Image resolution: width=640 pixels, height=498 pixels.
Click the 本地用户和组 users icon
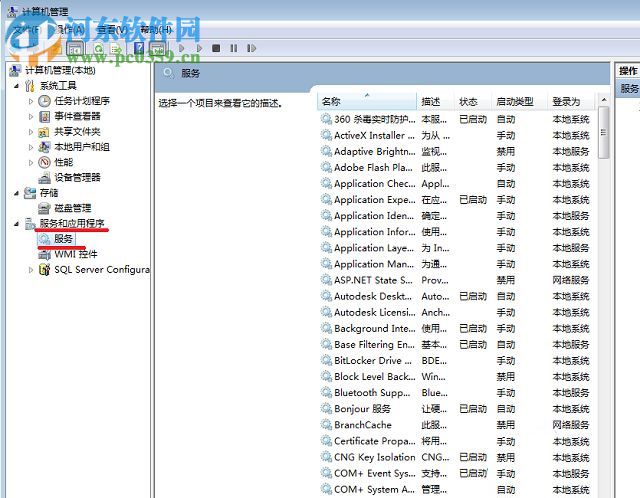coord(44,147)
